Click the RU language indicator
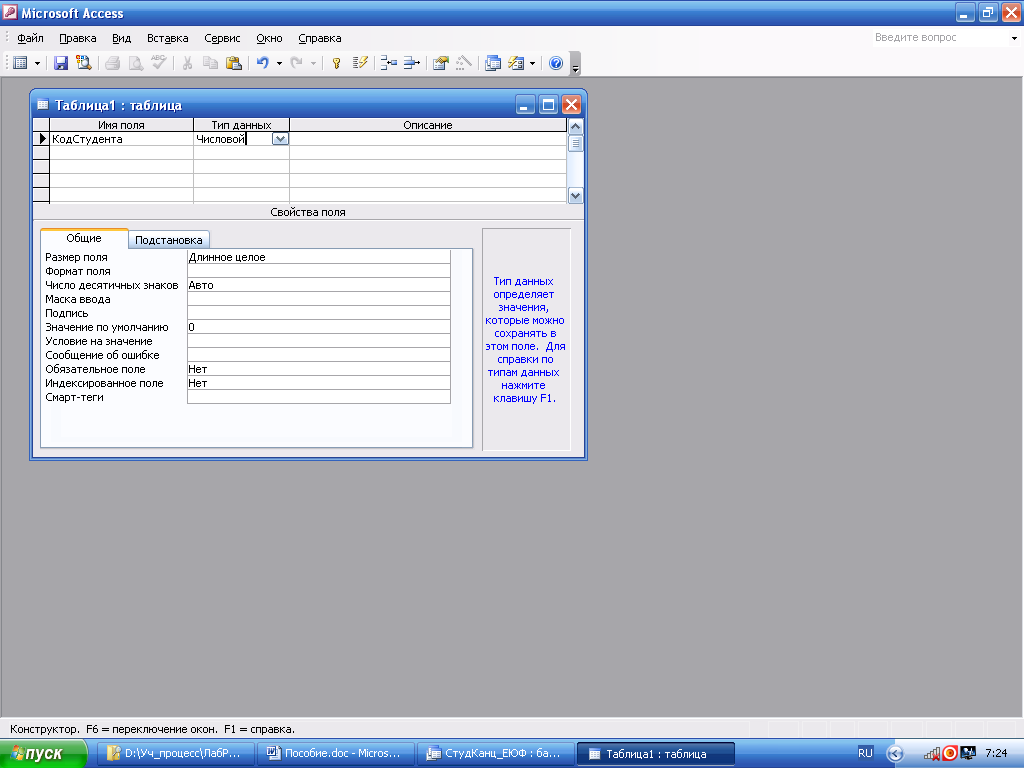This screenshot has height=768, width=1024. click(x=865, y=753)
